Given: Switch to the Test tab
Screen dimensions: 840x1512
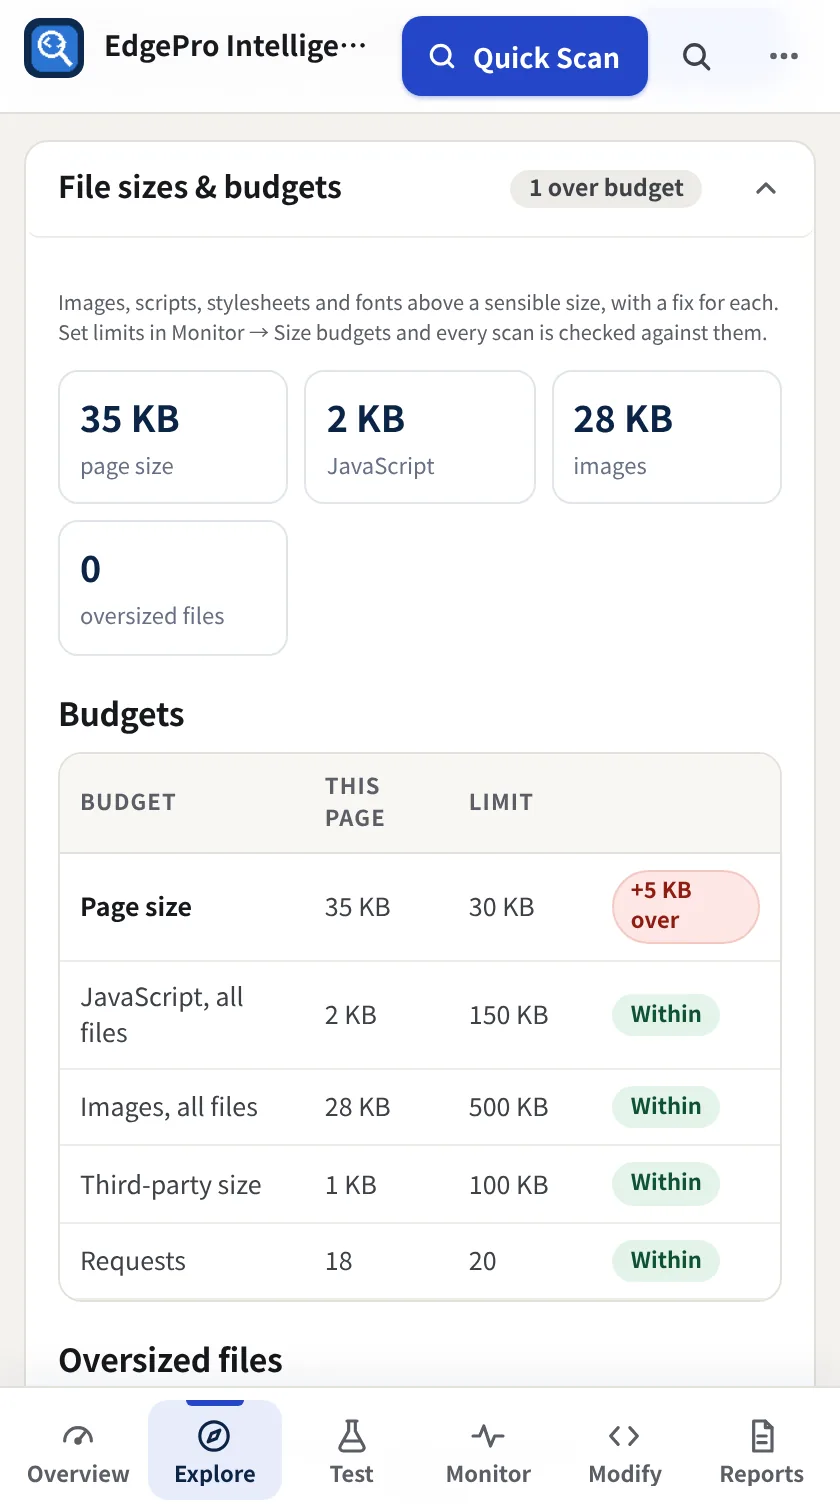Looking at the screenshot, I should coord(351,1451).
